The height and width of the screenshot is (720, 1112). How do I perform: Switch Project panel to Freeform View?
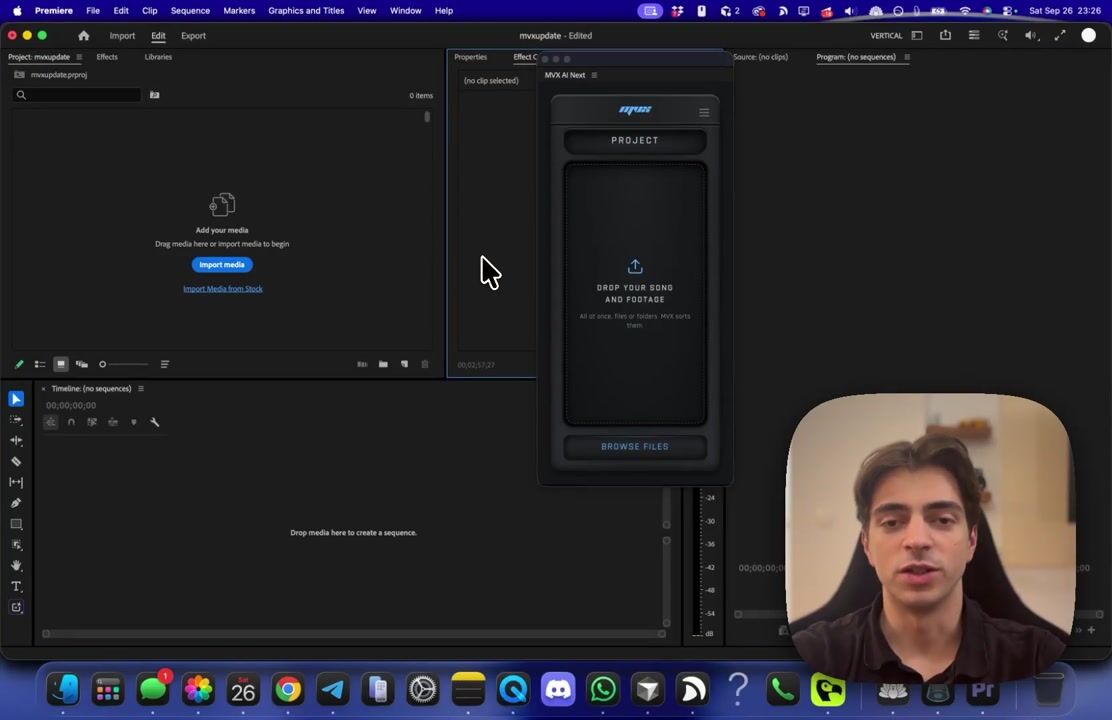82,364
